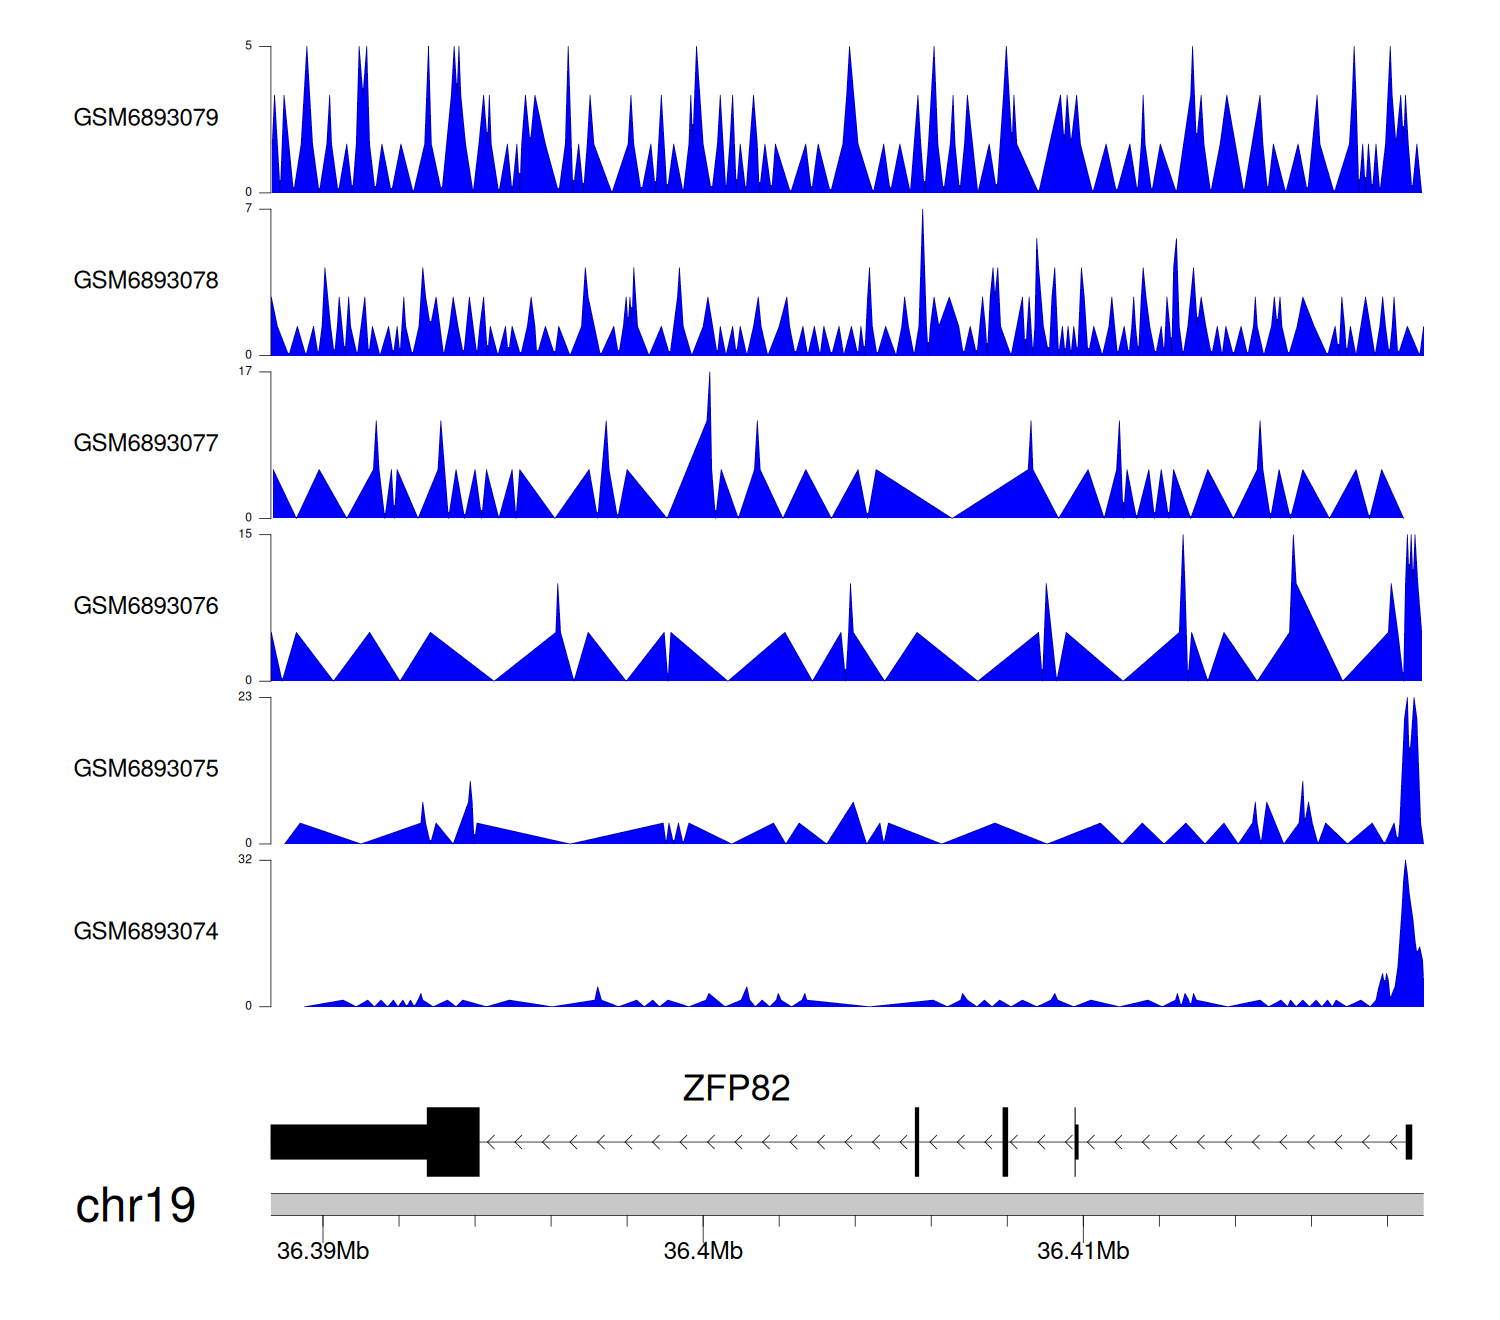Click the GSM6893079 track label
1500x1320 pixels.
tap(146, 118)
